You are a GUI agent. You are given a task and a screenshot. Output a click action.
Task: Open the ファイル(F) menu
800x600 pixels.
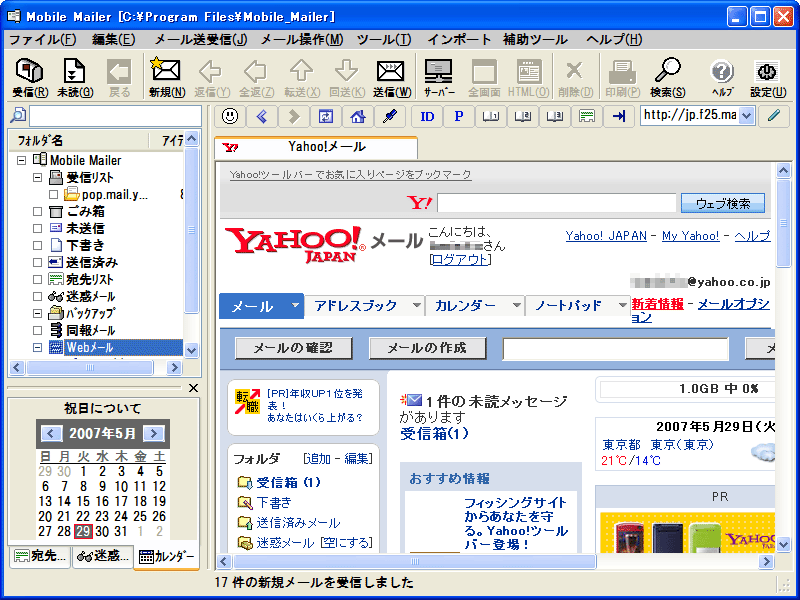[43, 39]
